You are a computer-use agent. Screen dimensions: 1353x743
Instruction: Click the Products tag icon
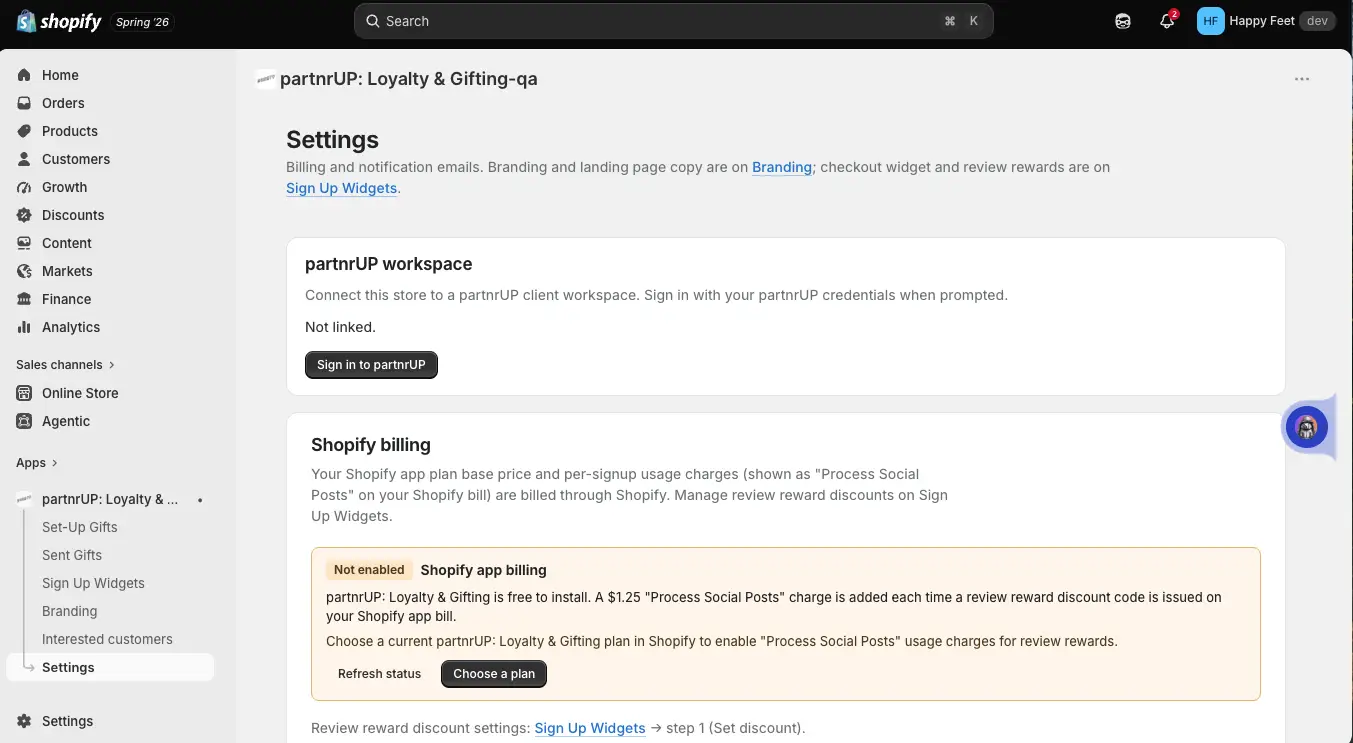24,131
